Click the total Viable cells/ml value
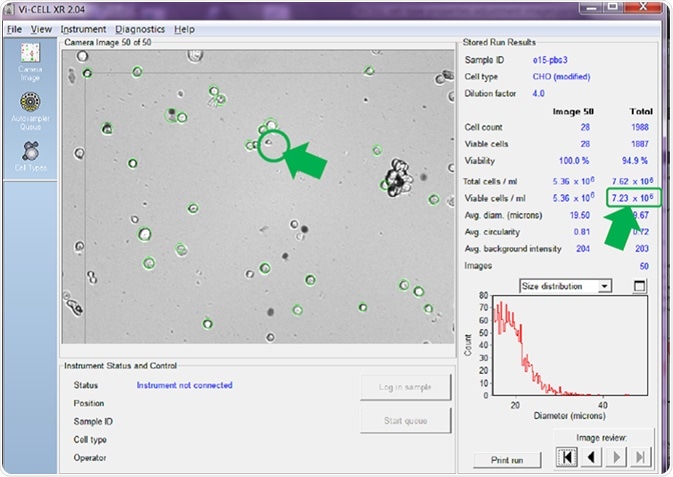This screenshot has width=673, height=477. 631,199
